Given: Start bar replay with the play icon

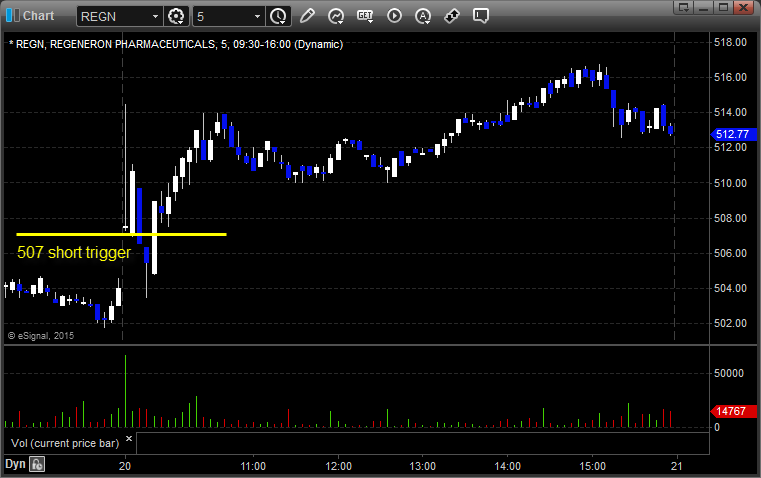Looking at the screenshot, I should [x=394, y=16].
